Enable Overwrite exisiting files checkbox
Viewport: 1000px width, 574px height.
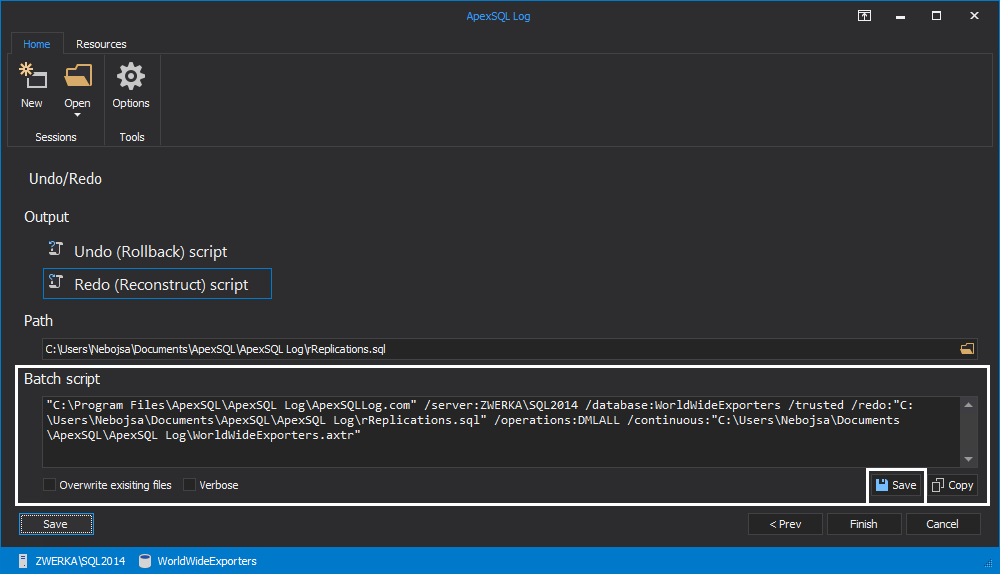pos(49,485)
